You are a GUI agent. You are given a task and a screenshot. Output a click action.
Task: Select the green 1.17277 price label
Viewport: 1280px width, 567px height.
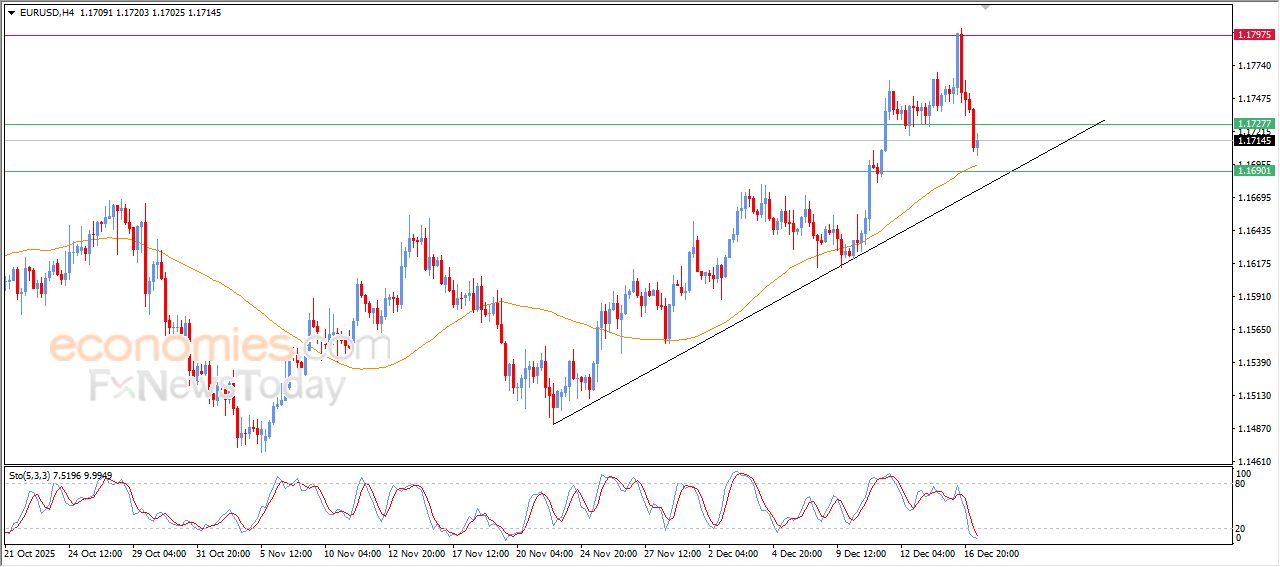coord(1254,124)
